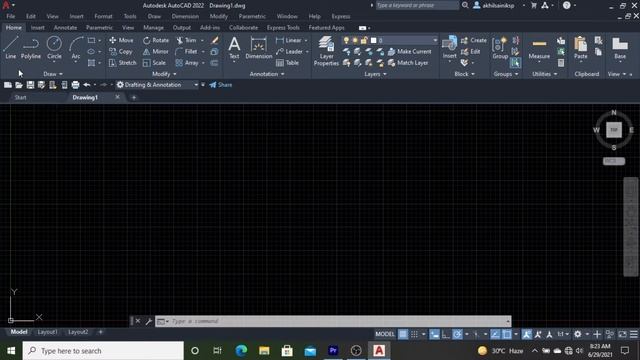Select the Polyline tool
This screenshot has height=360, width=640.
31,48
